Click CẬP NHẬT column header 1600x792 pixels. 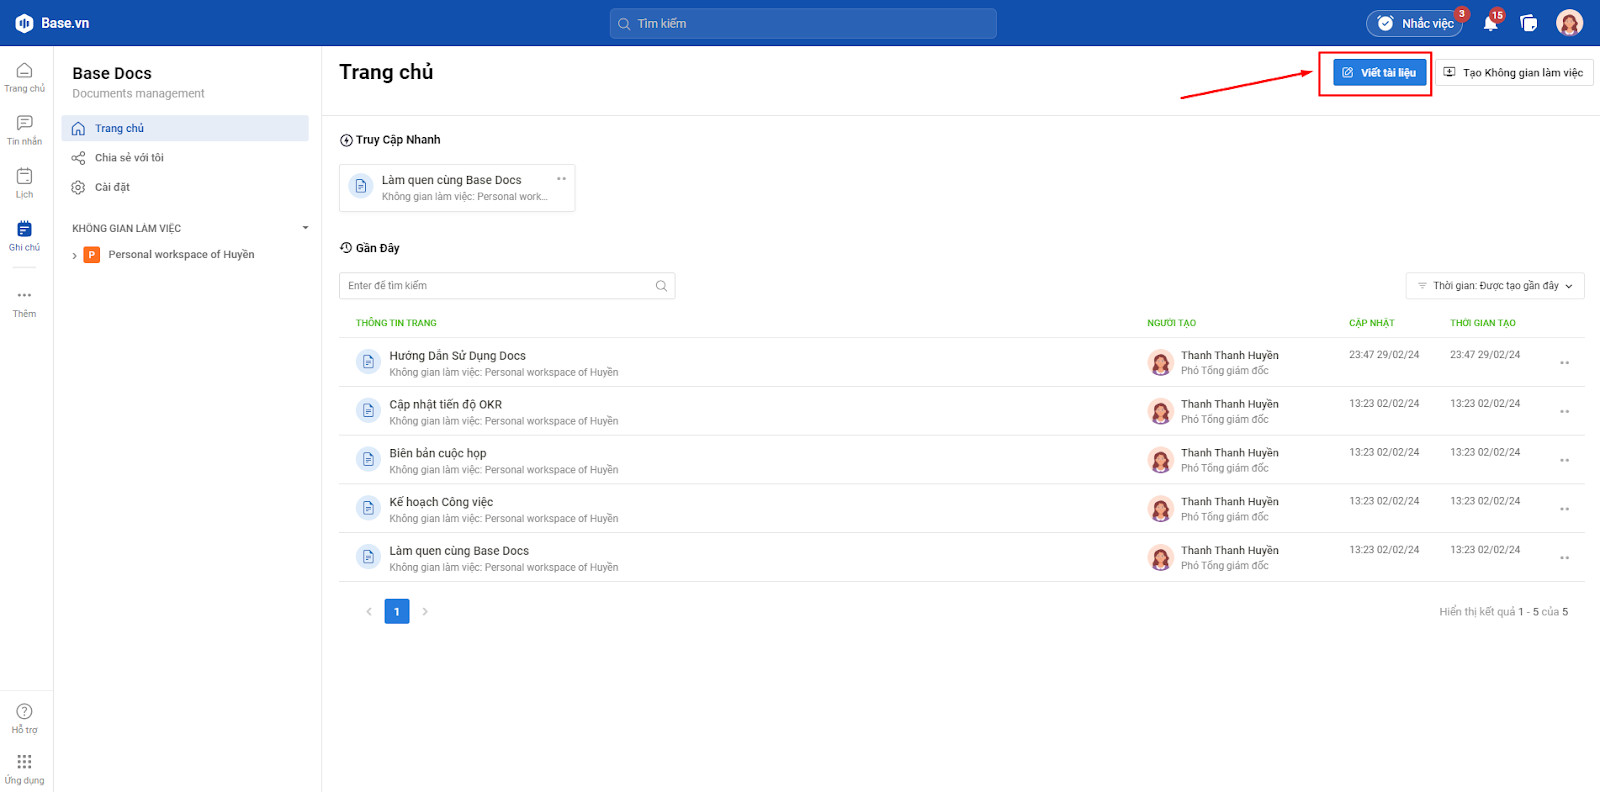pos(1371,323)
